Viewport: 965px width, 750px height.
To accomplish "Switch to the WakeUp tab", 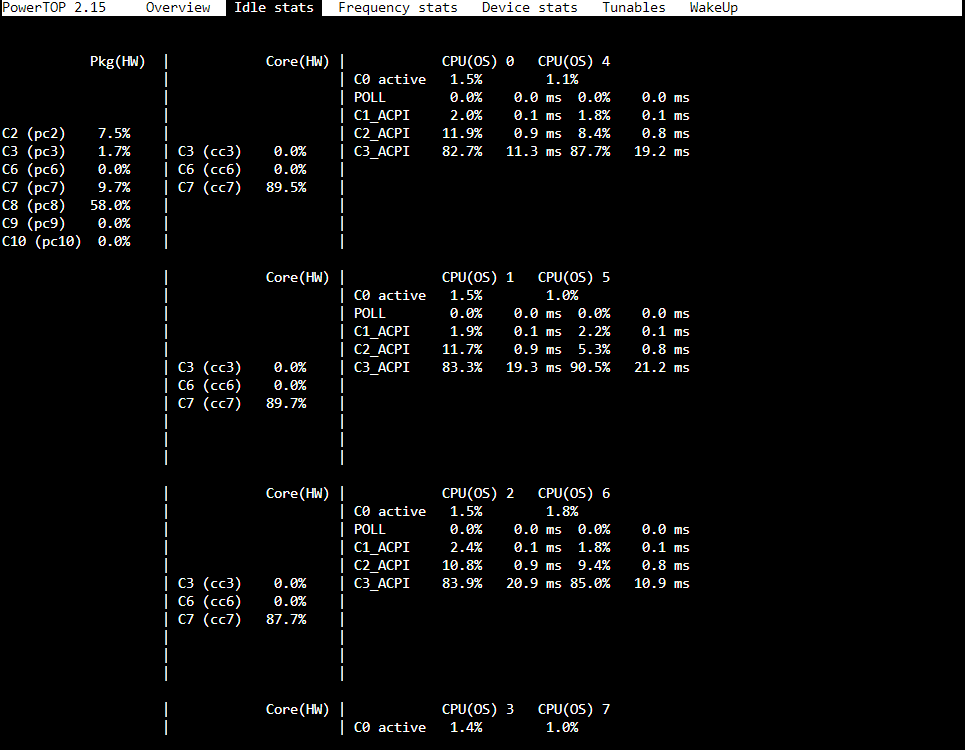I will 714,7.
